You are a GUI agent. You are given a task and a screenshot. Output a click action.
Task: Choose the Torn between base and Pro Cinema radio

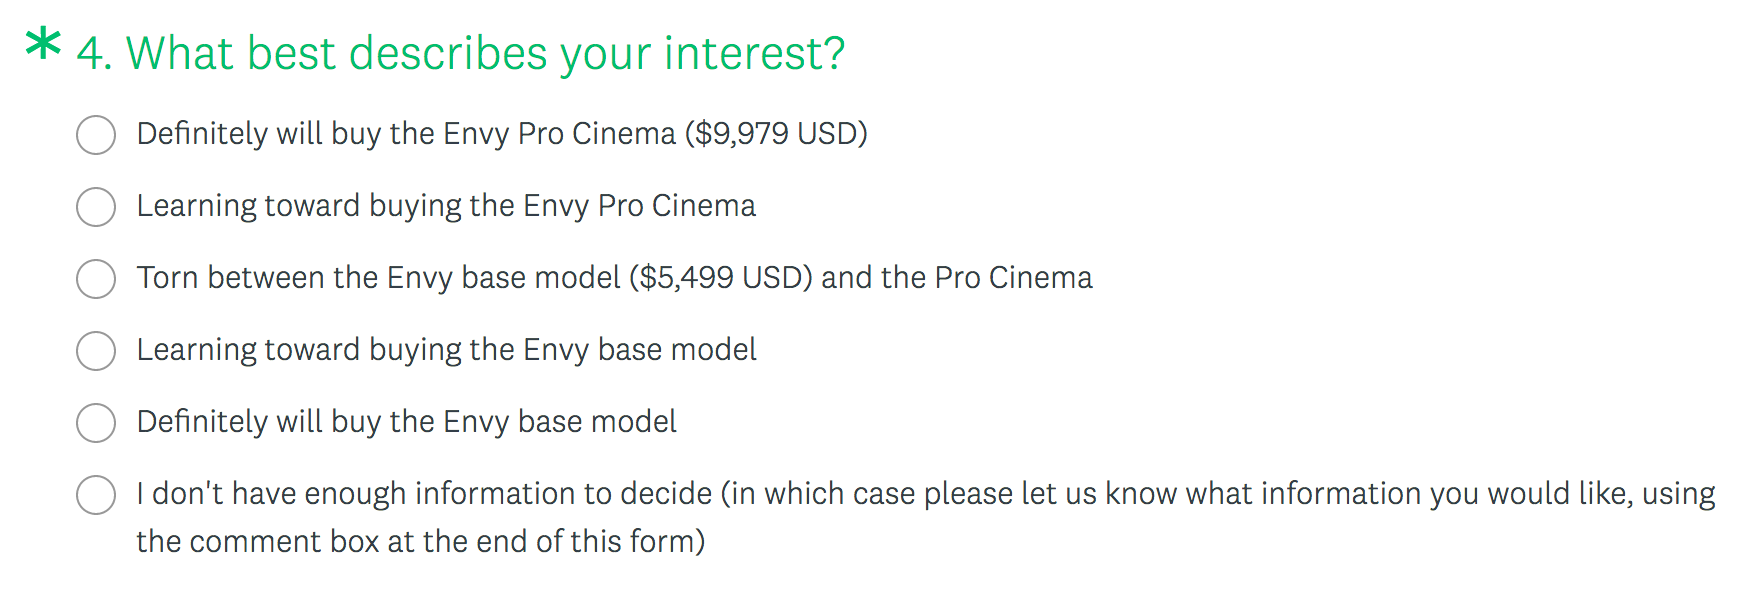tap(96, 279)
